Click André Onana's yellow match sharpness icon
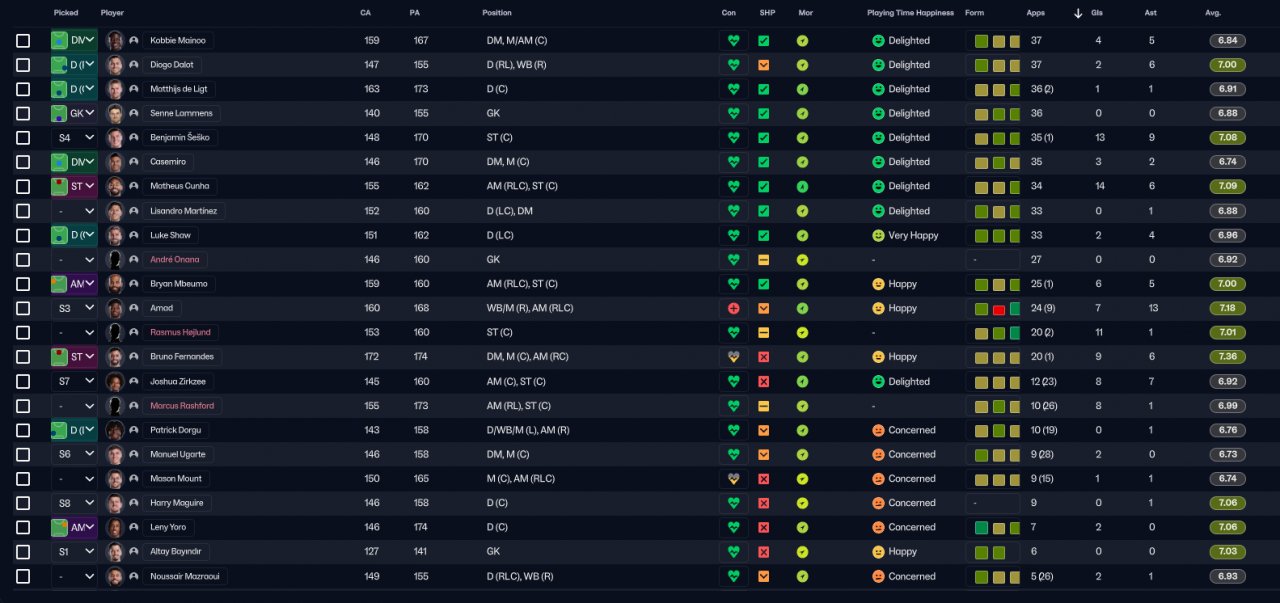This screenshot has height=603, width=1280. point(763,260)
